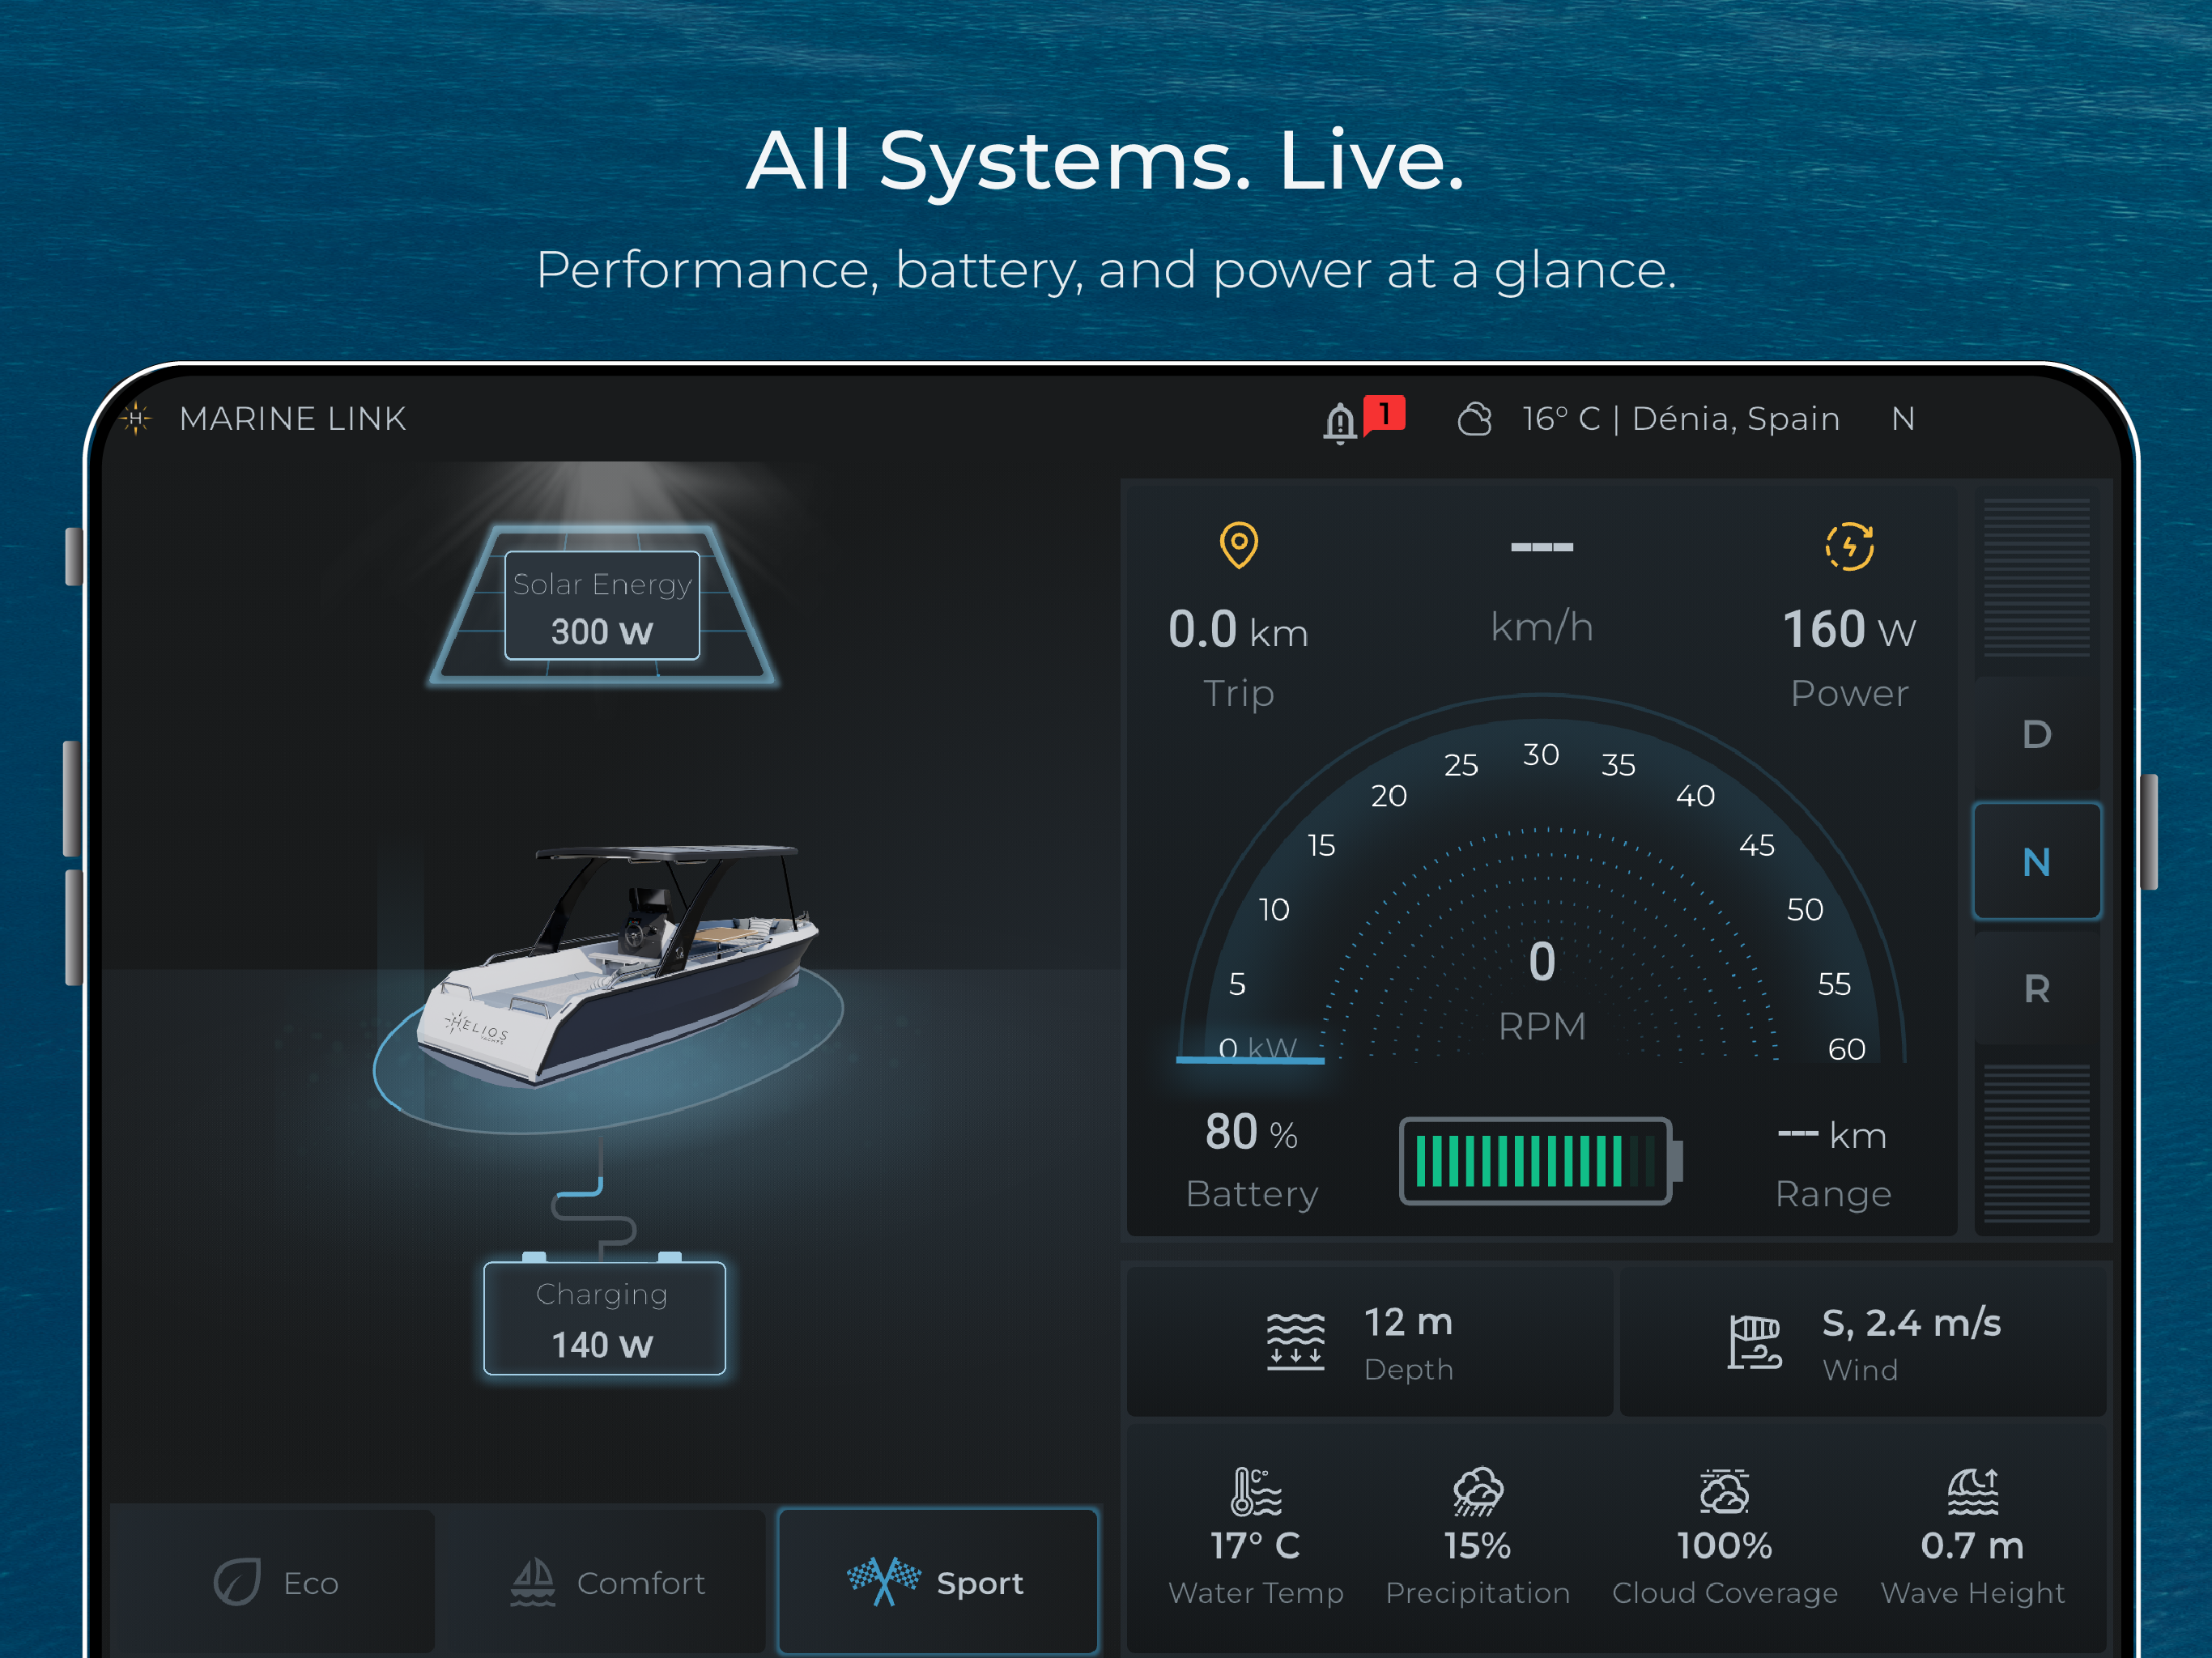The height and width of the screenshot is (1658, 2212).
Task: Click the Power energy bolt icon
Action: [1849, 546]
